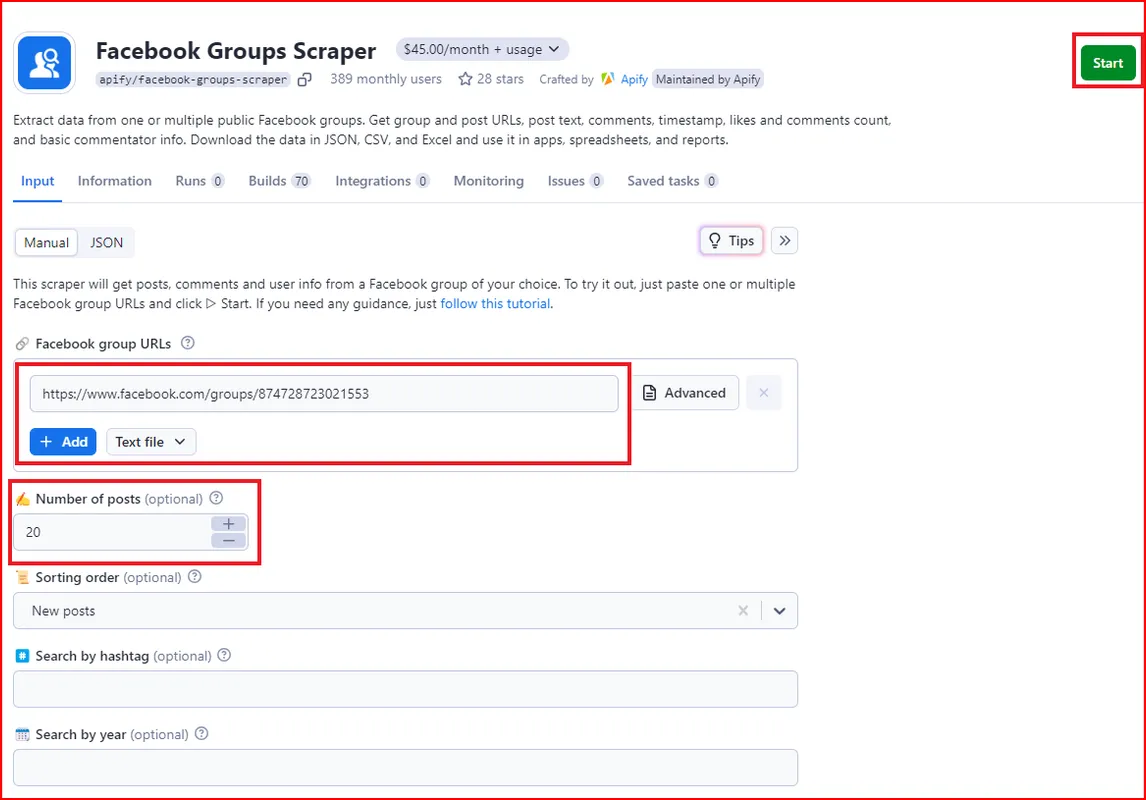
Task: Open help tooltip for Search by year
Action: tap(202, 734)
